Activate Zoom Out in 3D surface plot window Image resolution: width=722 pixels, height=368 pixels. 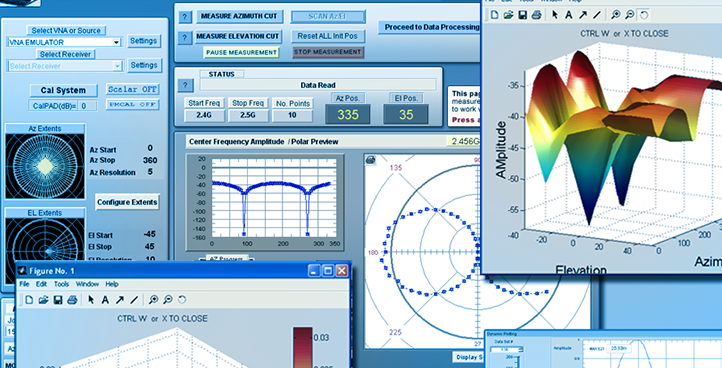pos(629,15)
